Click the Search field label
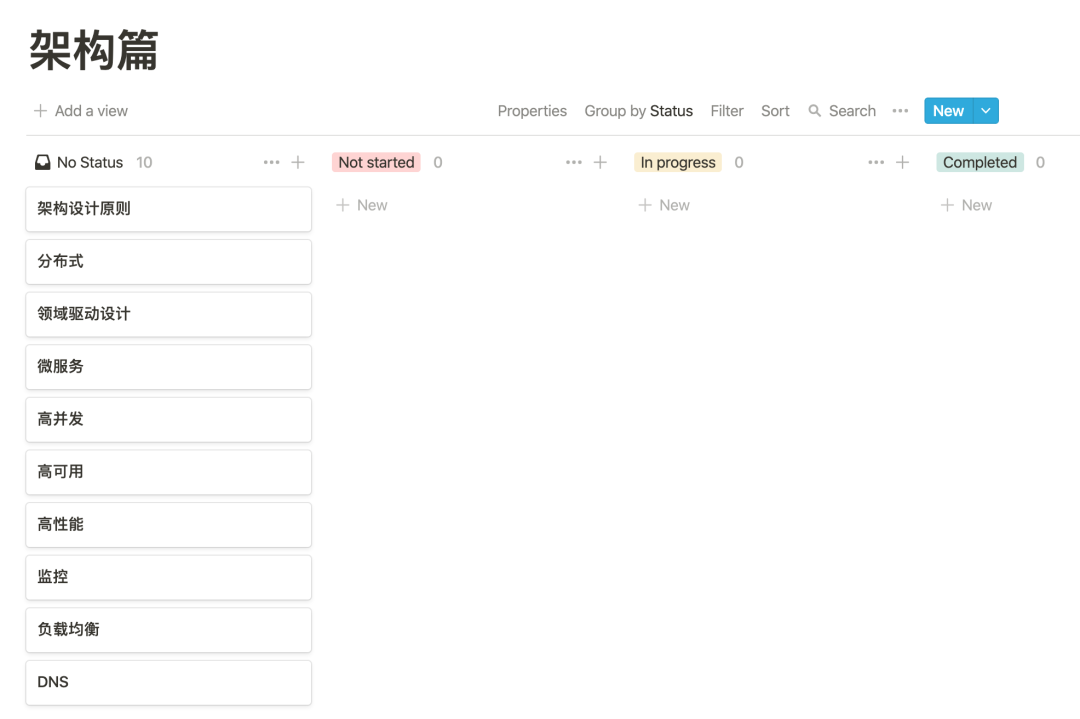Image resolution: width=1080 pixels, height=719 pixels. click(x=852, y=111)
